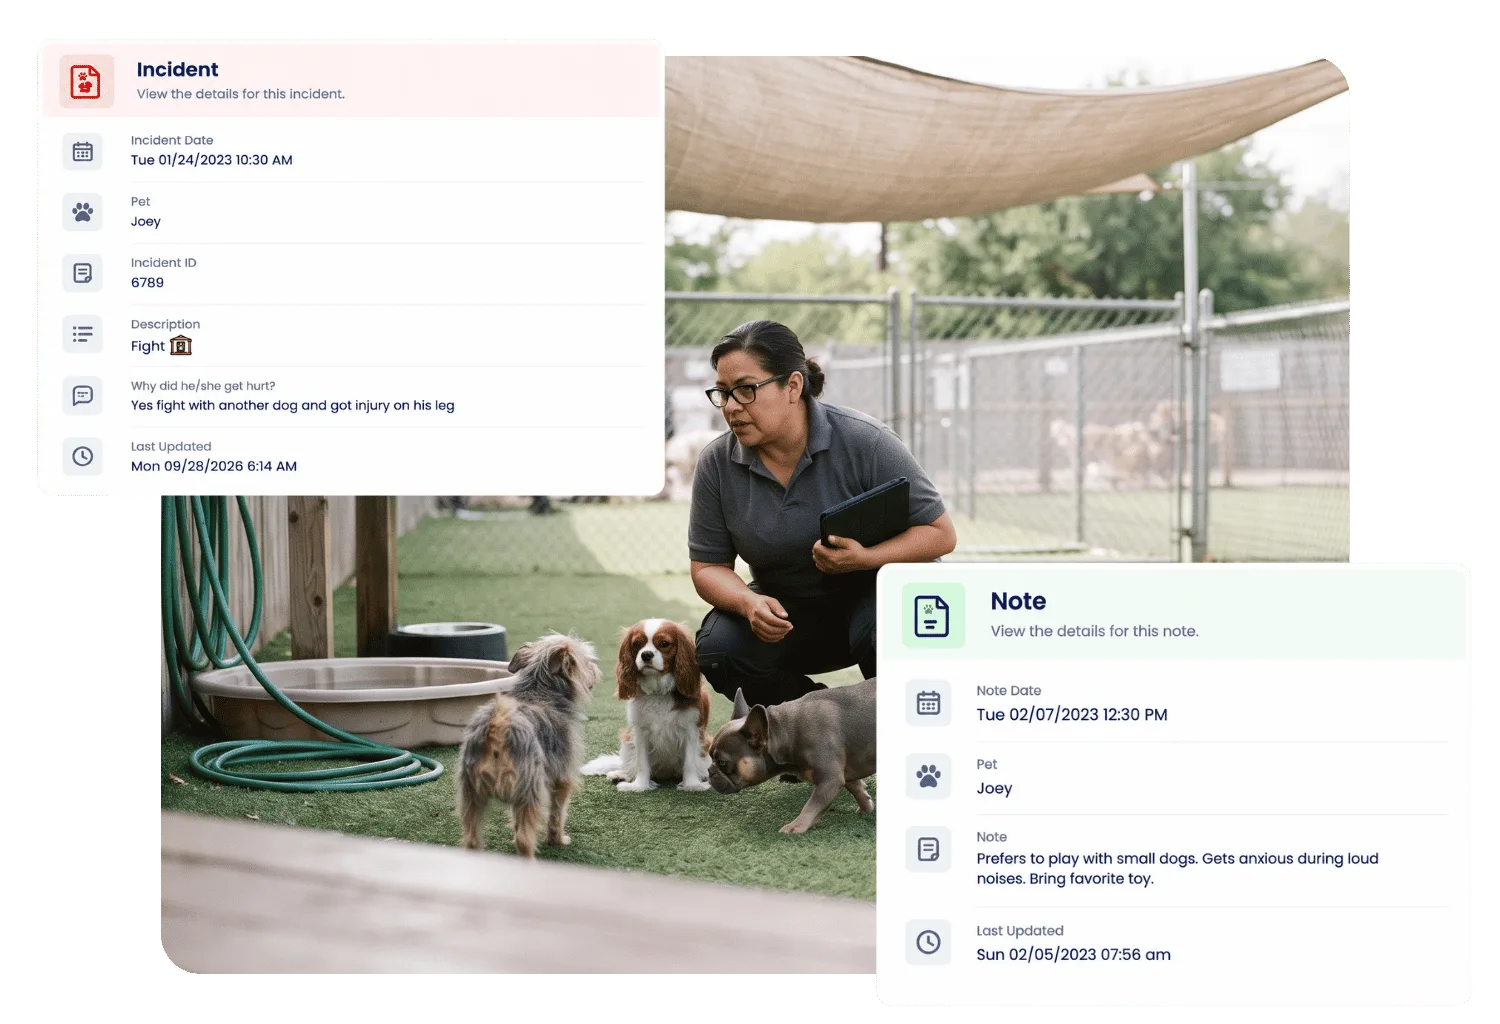Image resolution: width=1500 pixels, height=1024 pixels.
Task: Click the date 'Tue 01/24/2023 10:30 AM'
Action: 212,160
